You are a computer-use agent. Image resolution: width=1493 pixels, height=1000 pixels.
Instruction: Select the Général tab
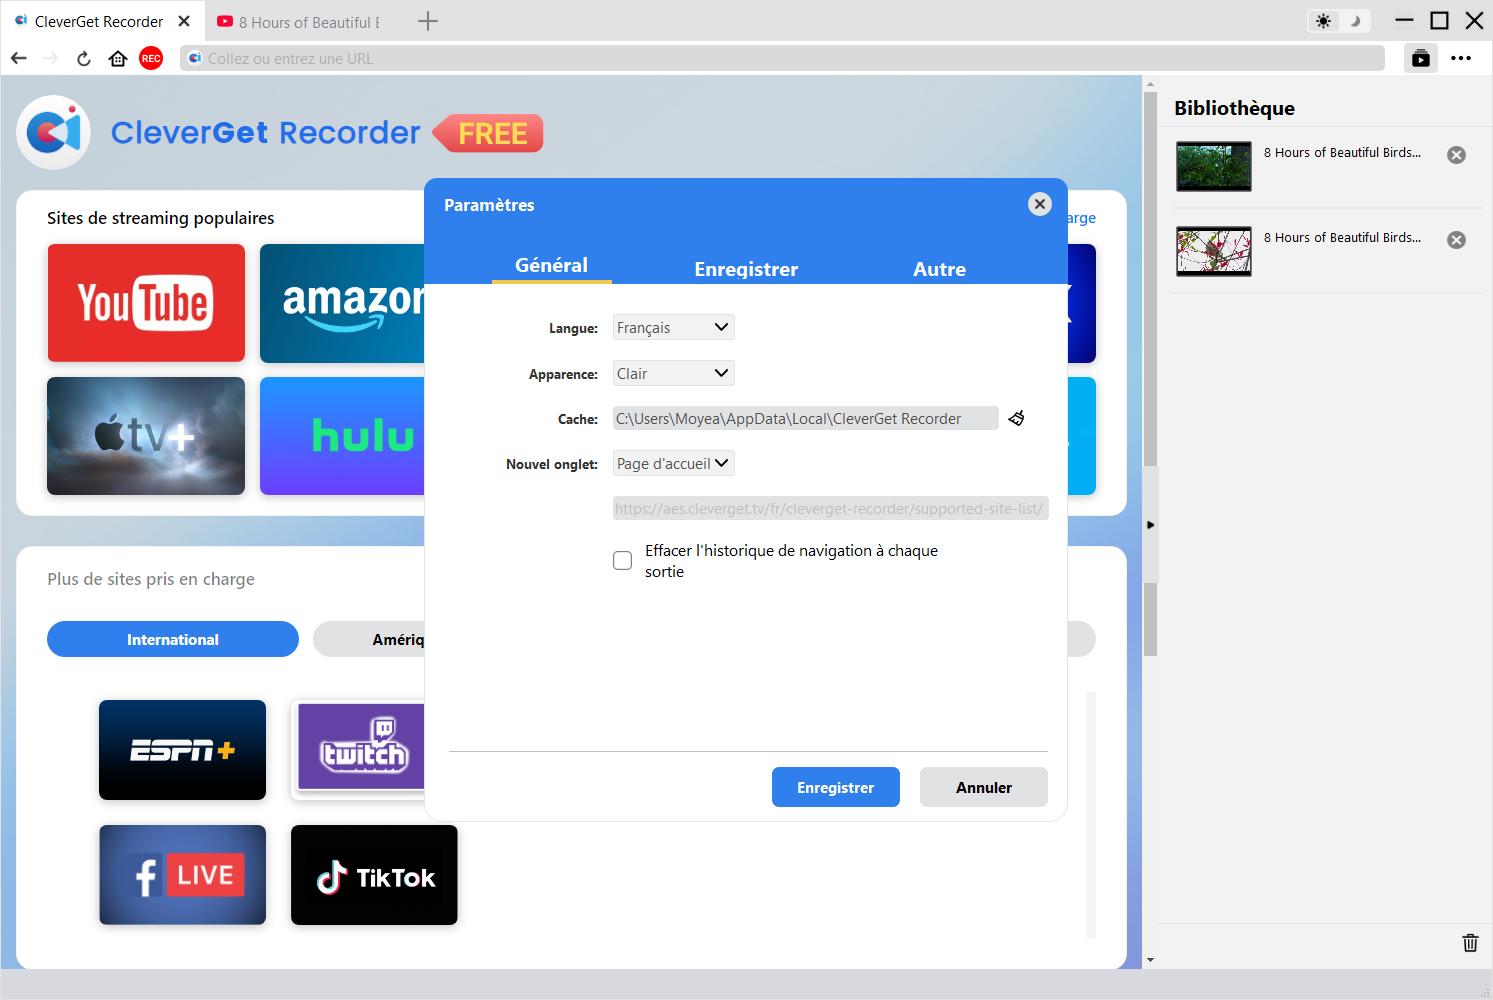click(x=551, y=265)
